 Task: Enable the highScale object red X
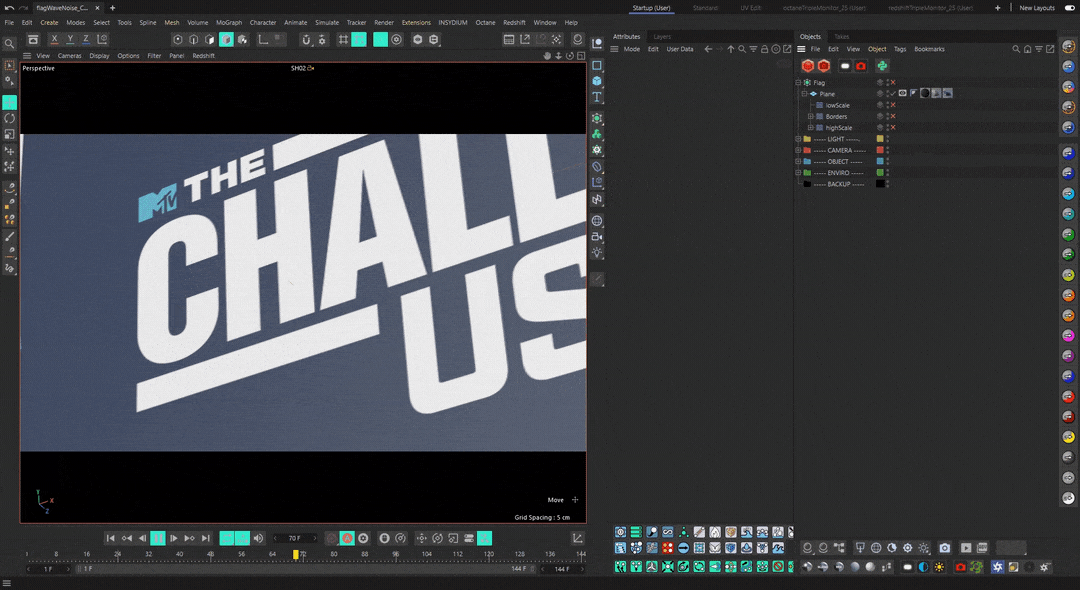pos(893,127)
